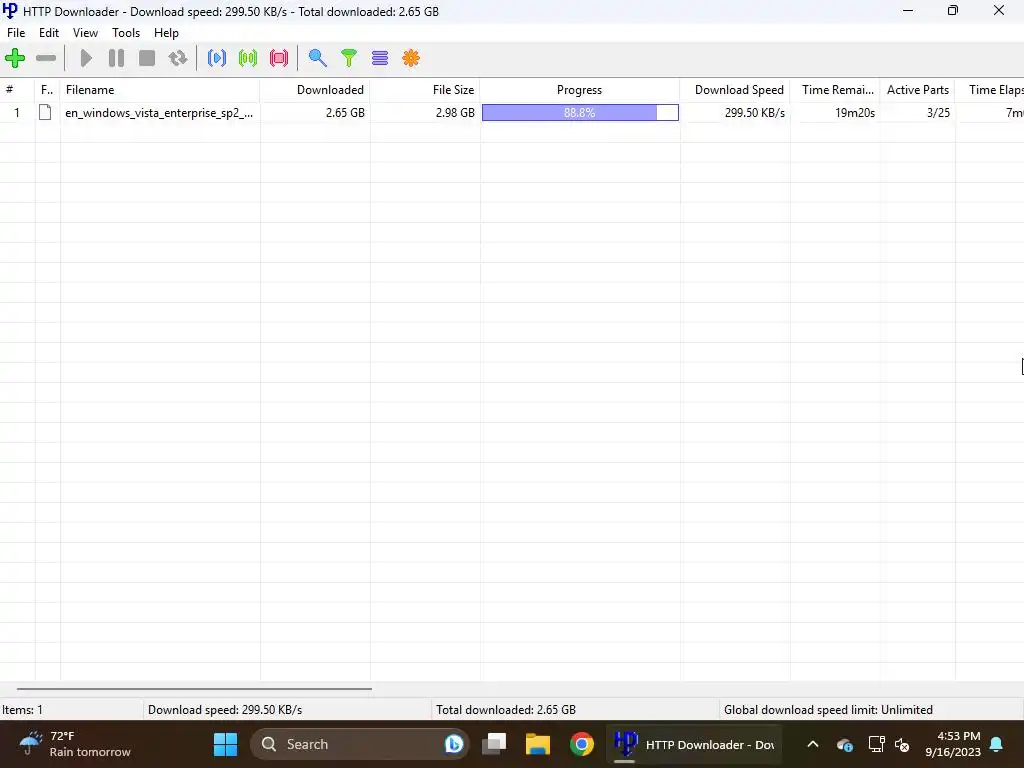Click the green Pause active downloads icon
Screen dimensions: 1024x768
pyautogui.click(x=248, y=58)
